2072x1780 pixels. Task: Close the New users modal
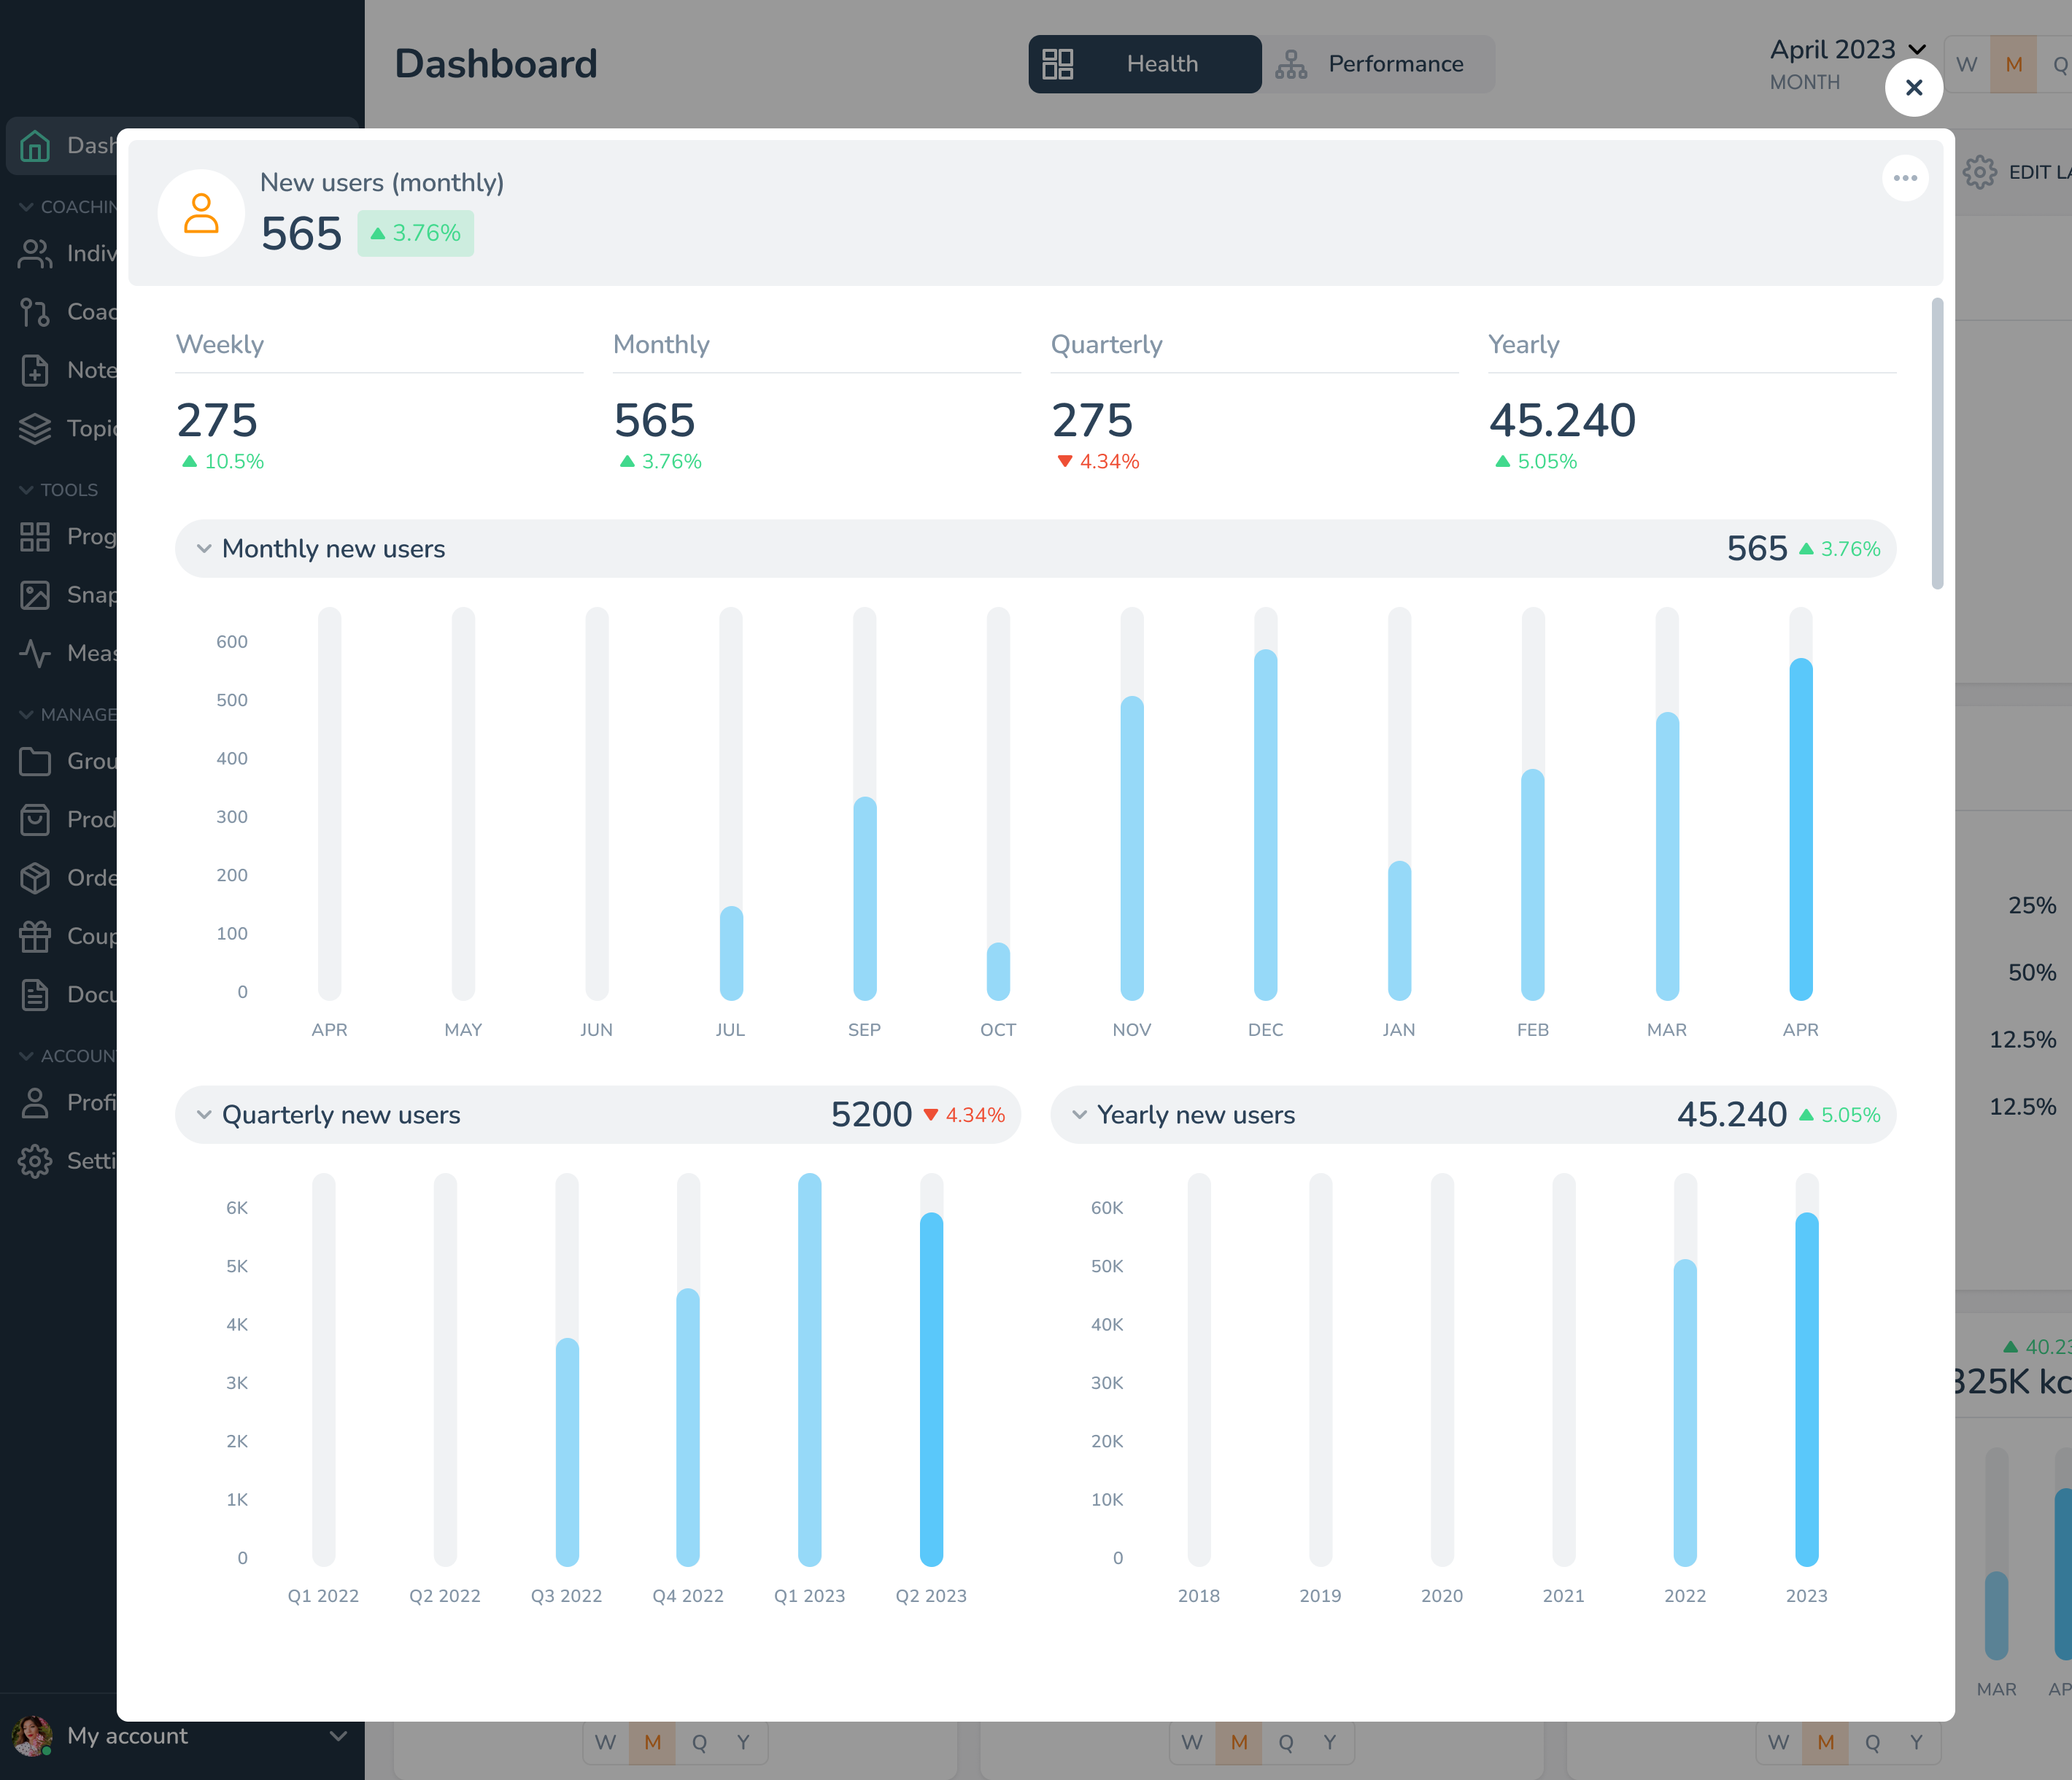click(1913, 88)
